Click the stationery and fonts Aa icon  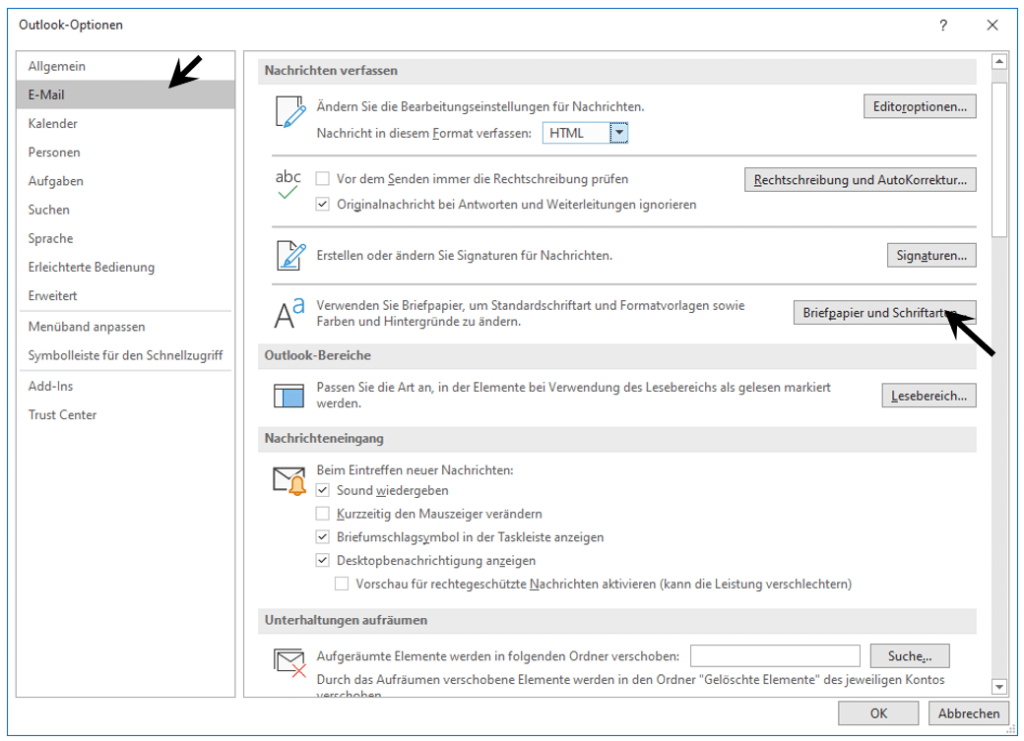pos(289,313)
